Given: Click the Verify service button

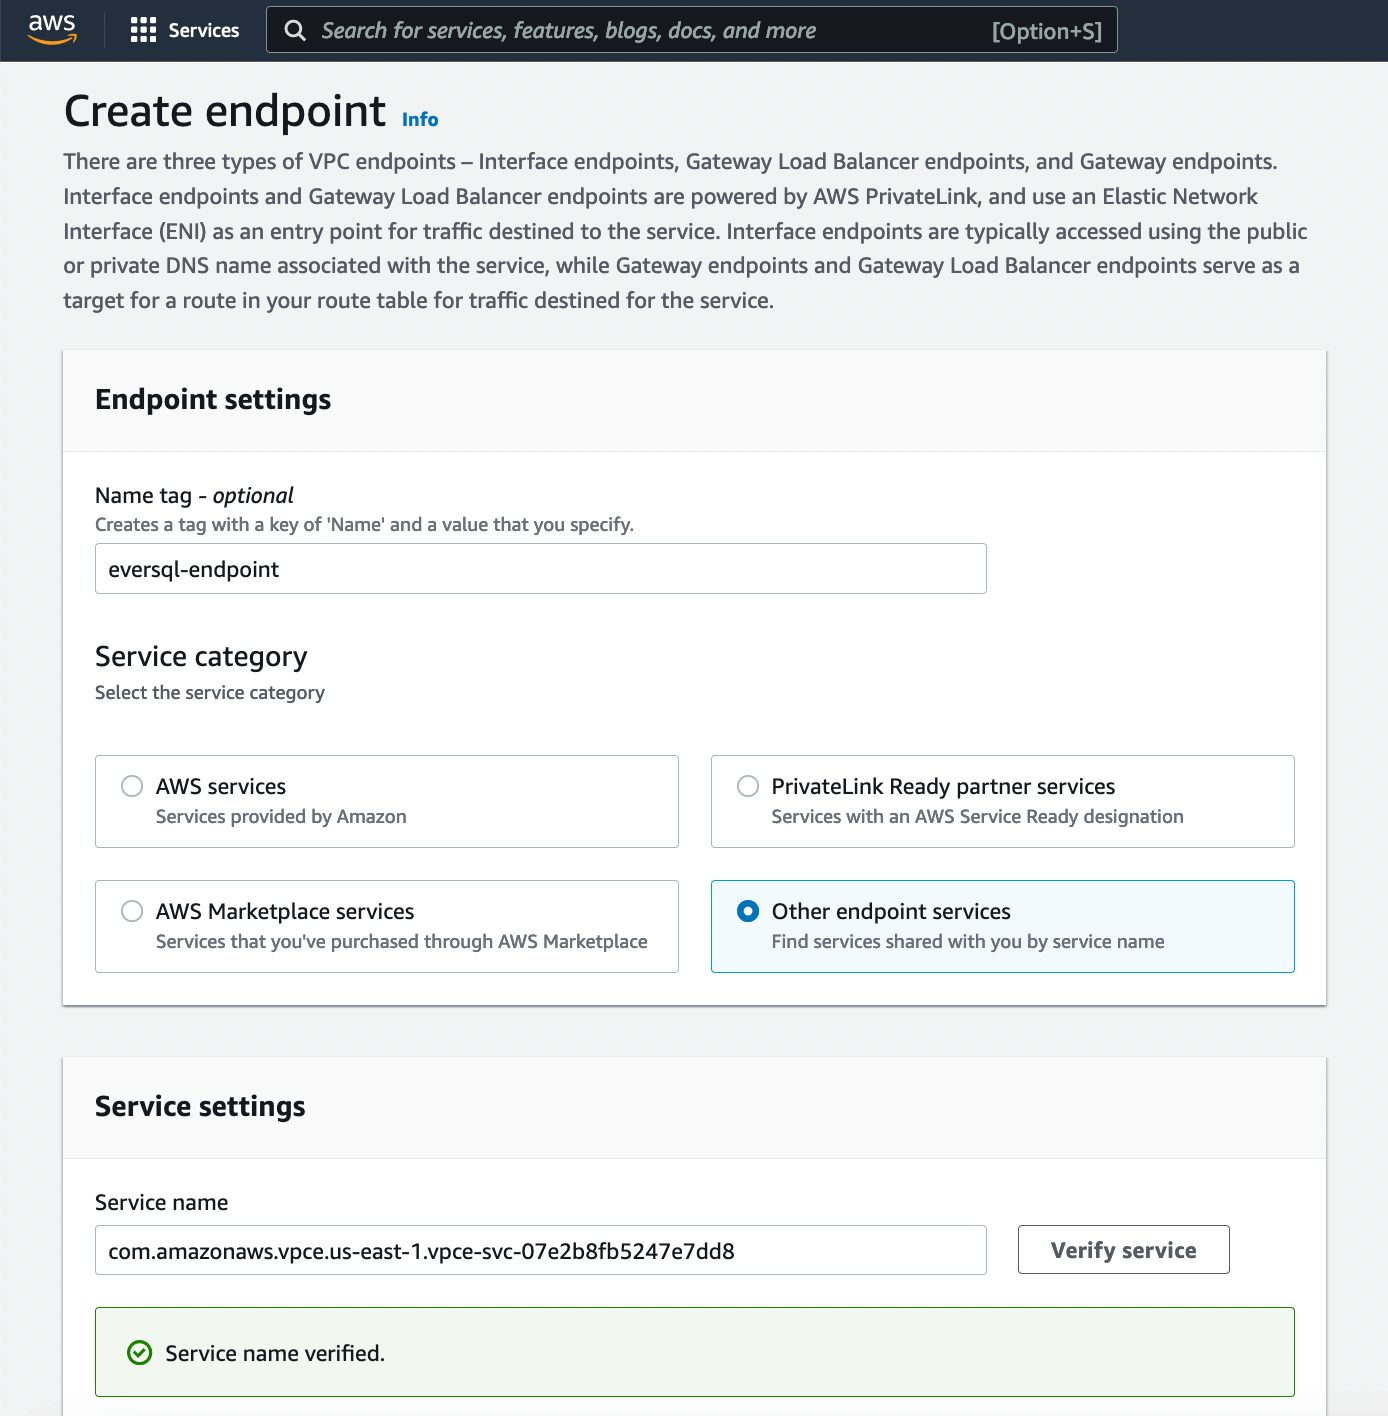Looking at the screenshot, I should [1124, 1250].
